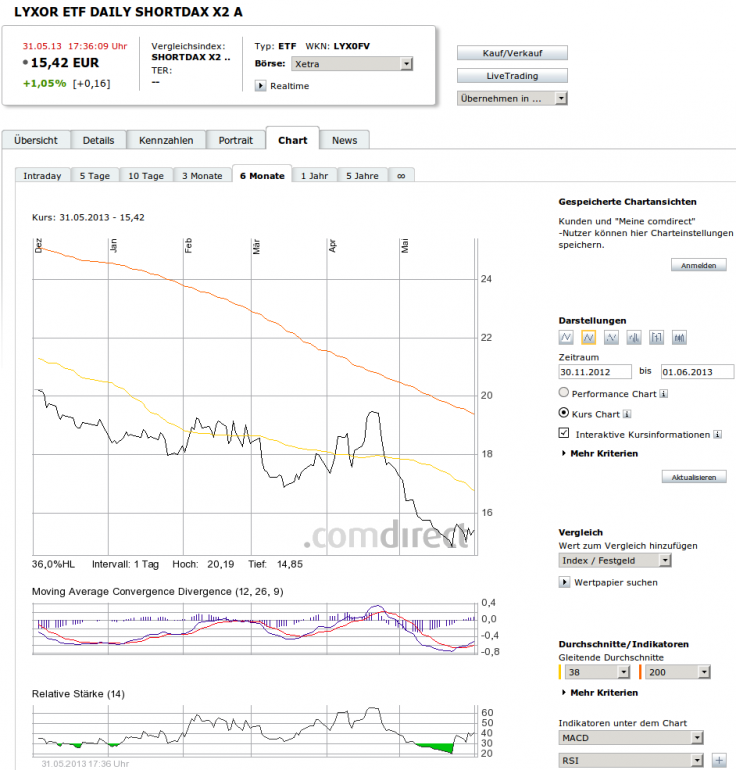This screenshot has height=770, width=736.
Task: Click the 15,42 EUR price text
Action: [65, 63]
